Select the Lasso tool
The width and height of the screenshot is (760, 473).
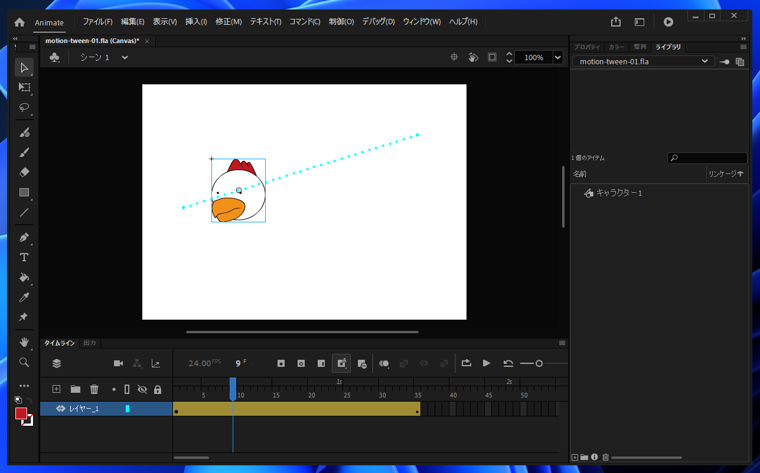[x=24, y=108]
